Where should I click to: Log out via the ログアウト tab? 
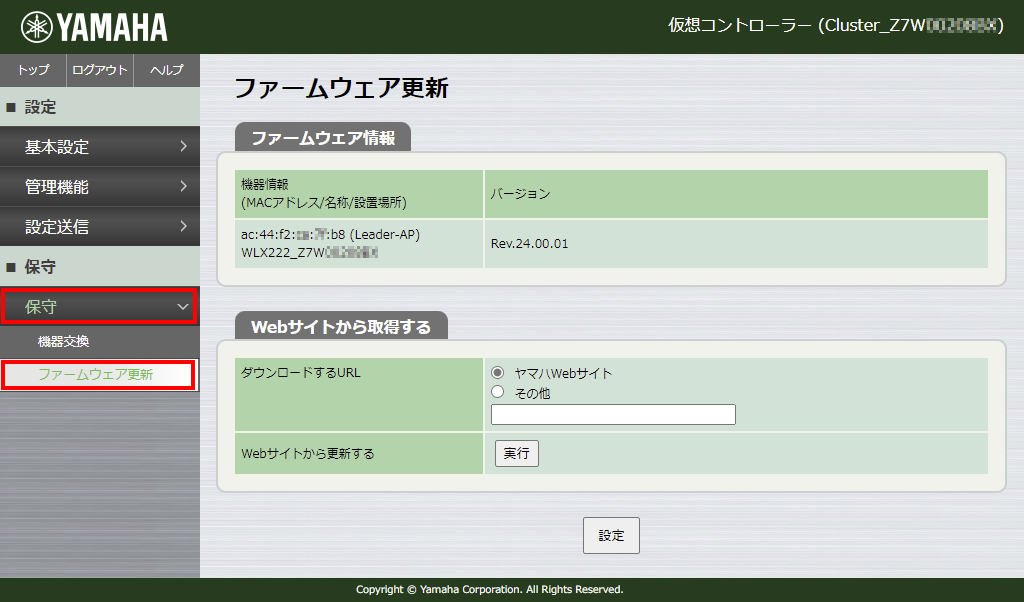click(x=100, y=70)
